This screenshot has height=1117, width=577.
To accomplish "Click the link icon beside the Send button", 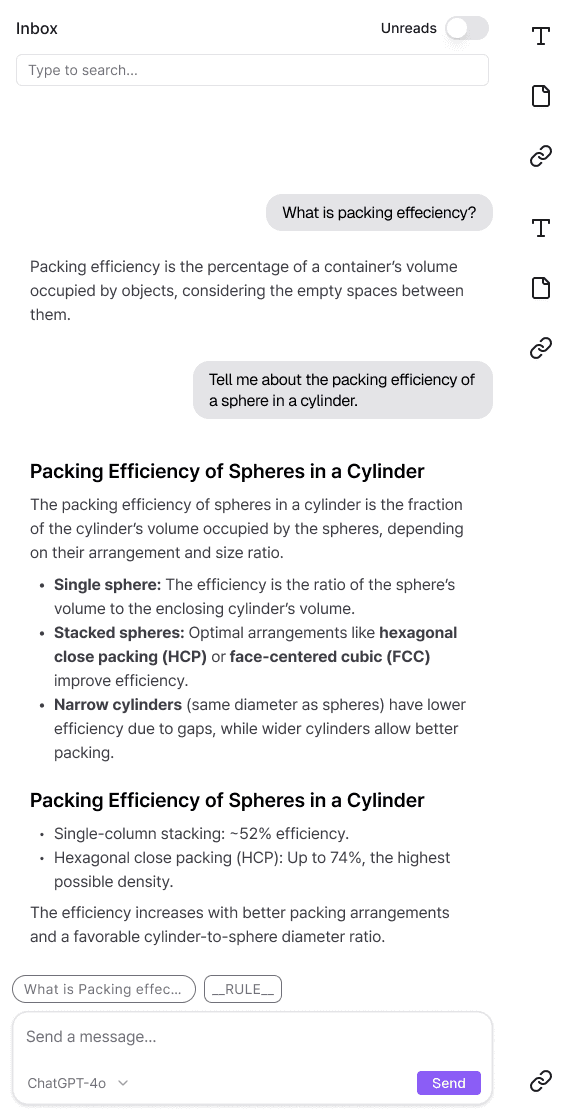I will pyautogui.click(x=541, y=1081).
